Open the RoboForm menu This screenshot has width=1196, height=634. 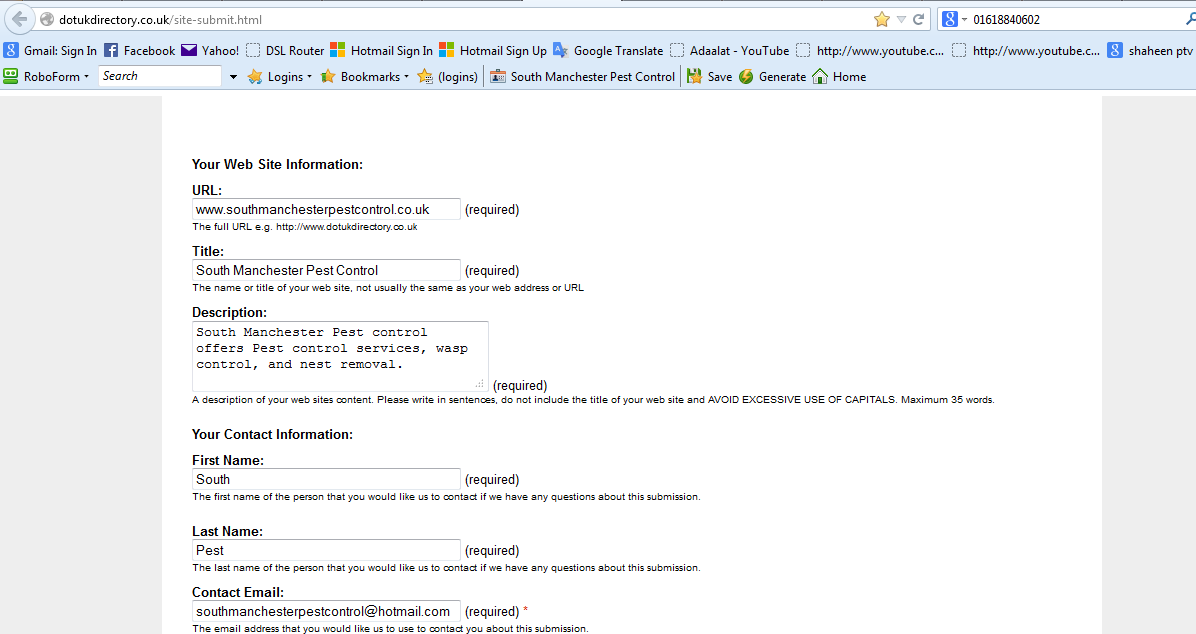tap(47, 76)
